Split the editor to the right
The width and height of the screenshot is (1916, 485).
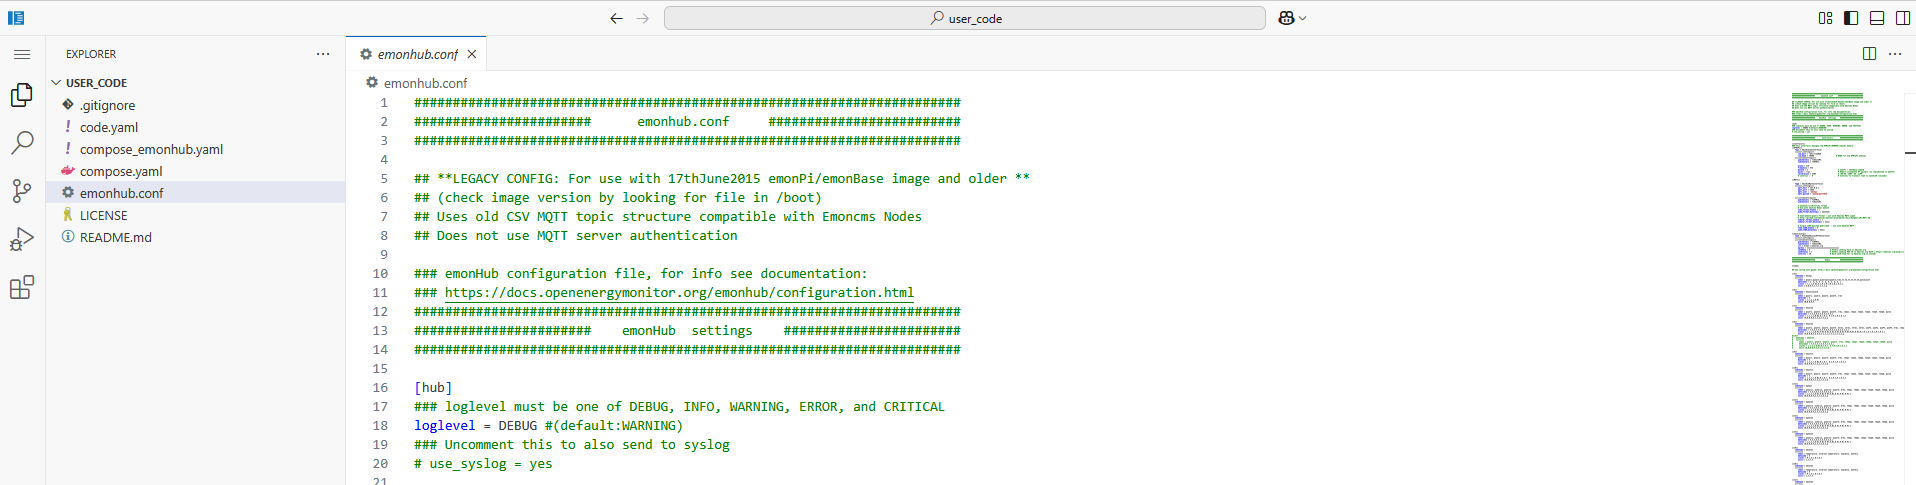(1869, 54)
